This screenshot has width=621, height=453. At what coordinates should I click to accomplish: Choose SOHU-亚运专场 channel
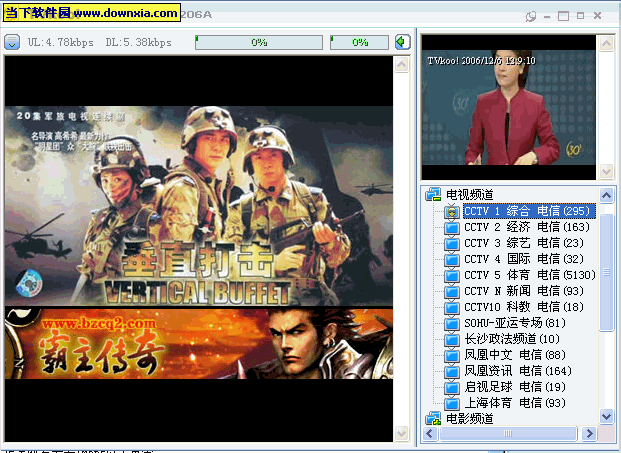point(514,324)
